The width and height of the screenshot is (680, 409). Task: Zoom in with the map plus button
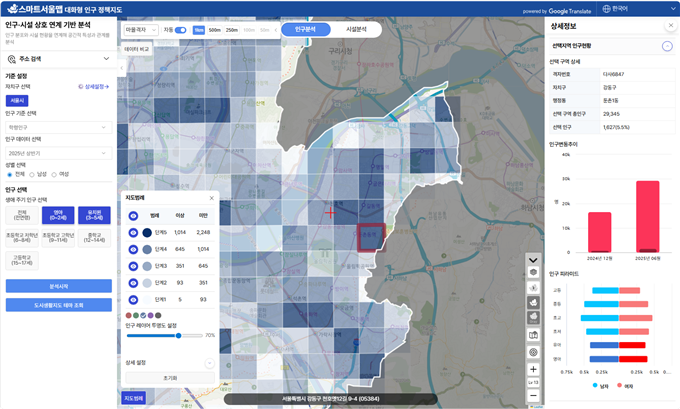pos(533,369)
